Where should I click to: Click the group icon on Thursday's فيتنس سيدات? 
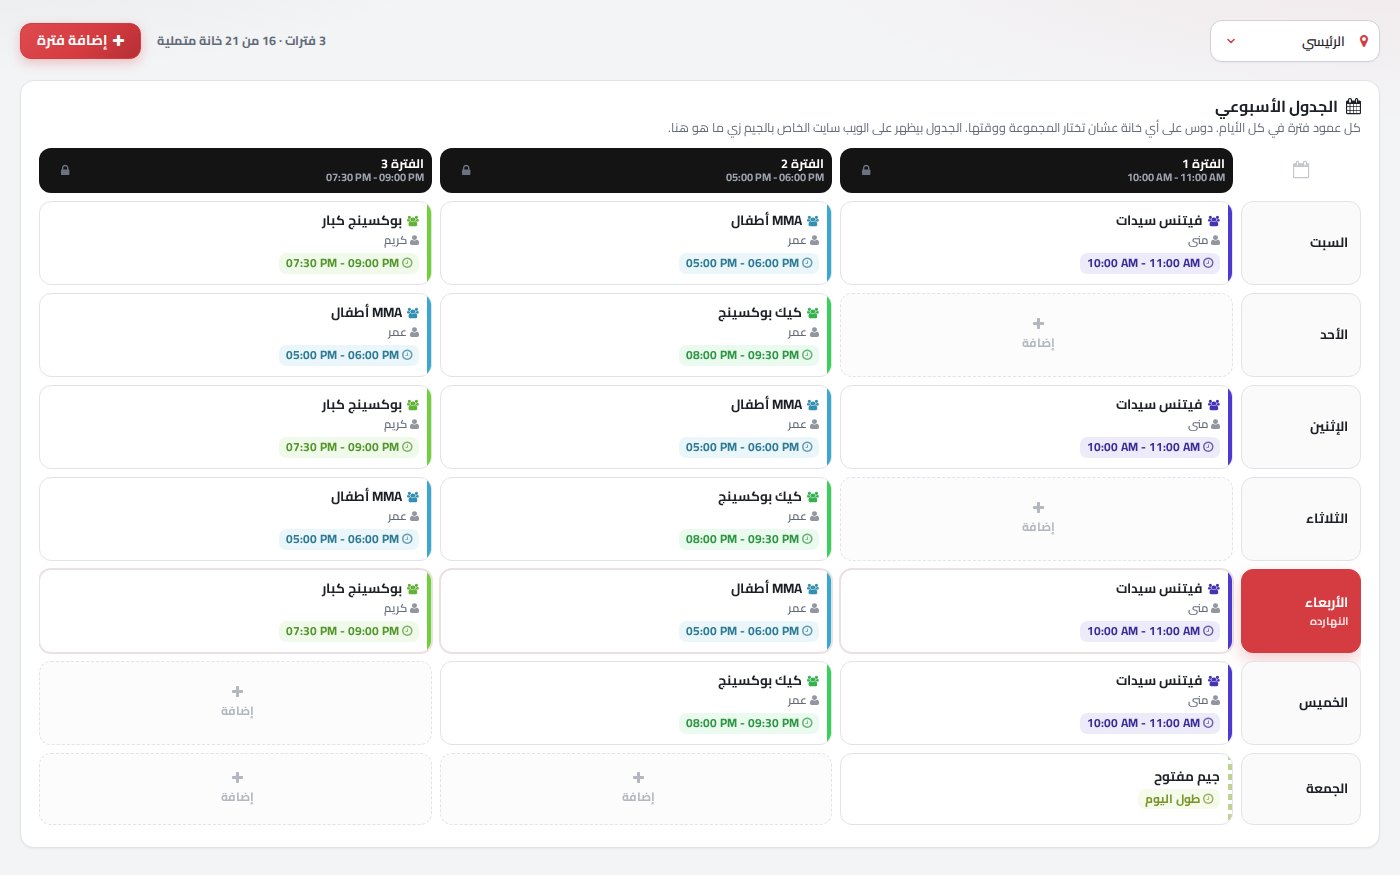1214,681
